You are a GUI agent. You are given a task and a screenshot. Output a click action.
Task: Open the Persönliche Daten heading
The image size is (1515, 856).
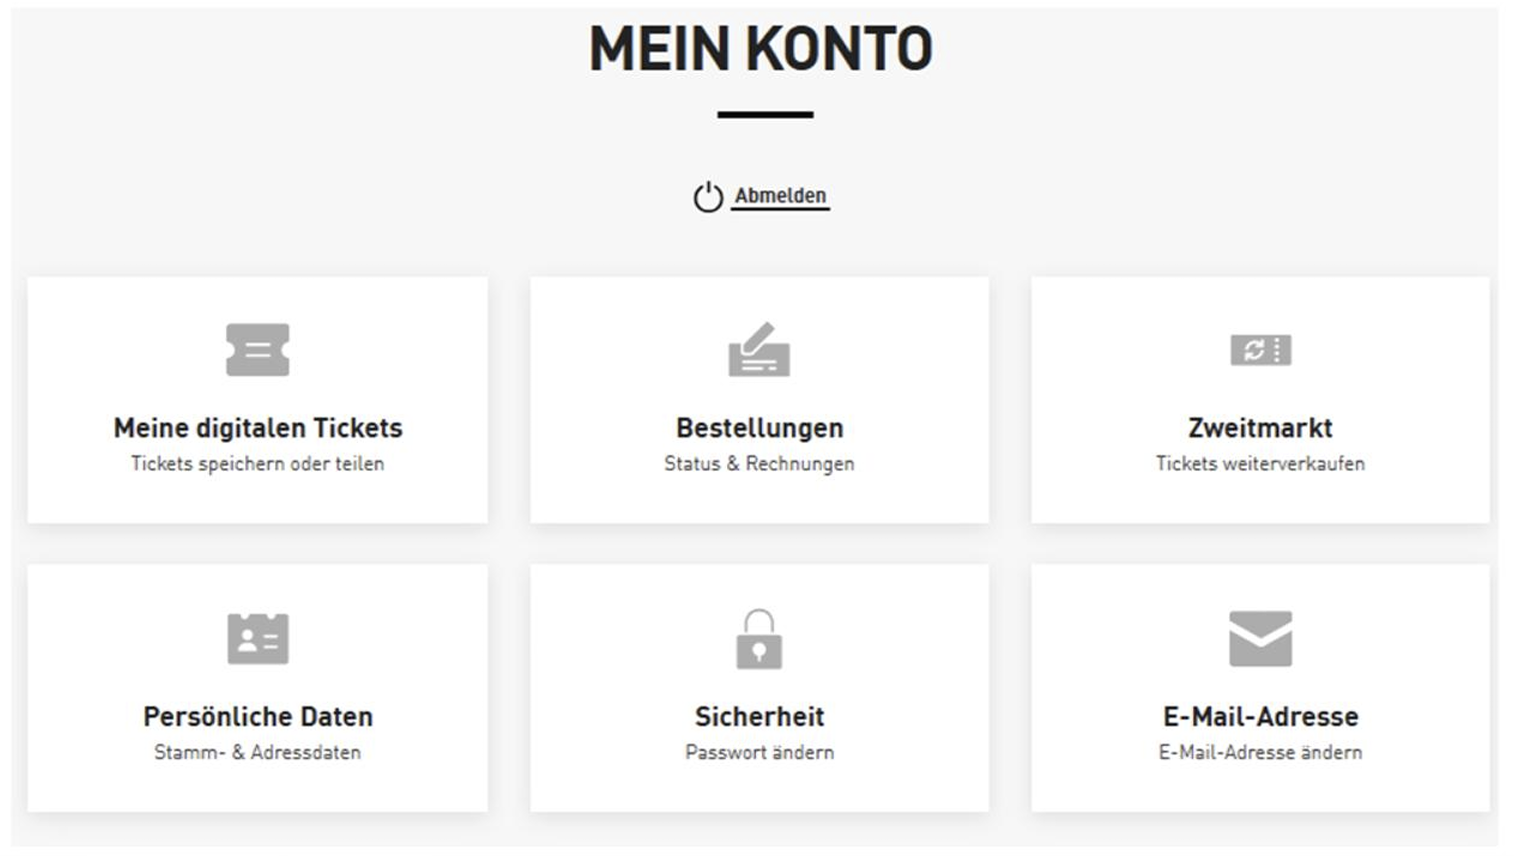coord(258,716)
